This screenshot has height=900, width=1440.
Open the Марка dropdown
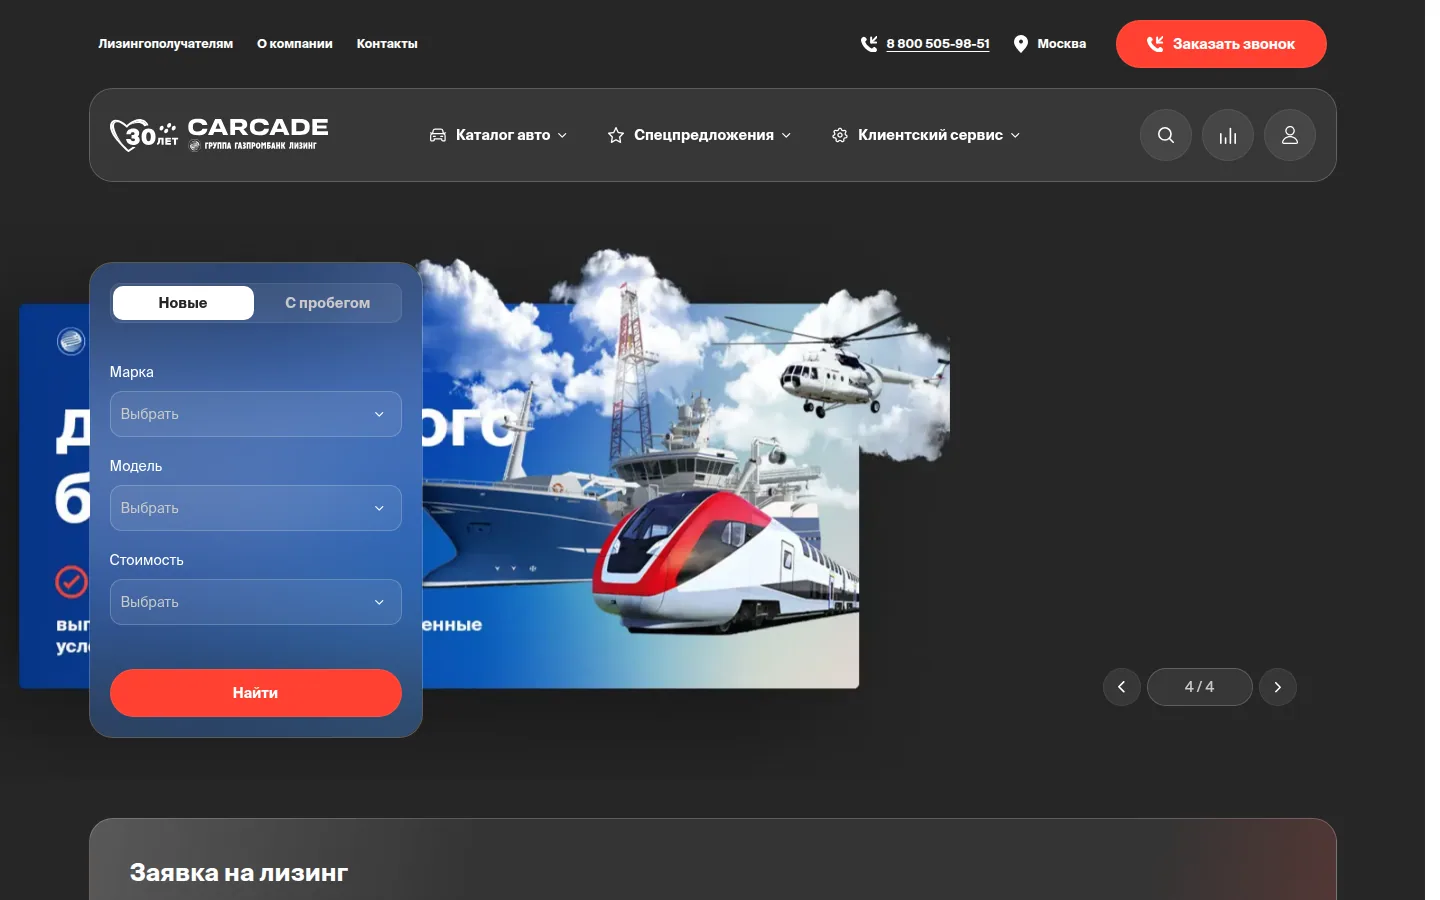(256, 414)
